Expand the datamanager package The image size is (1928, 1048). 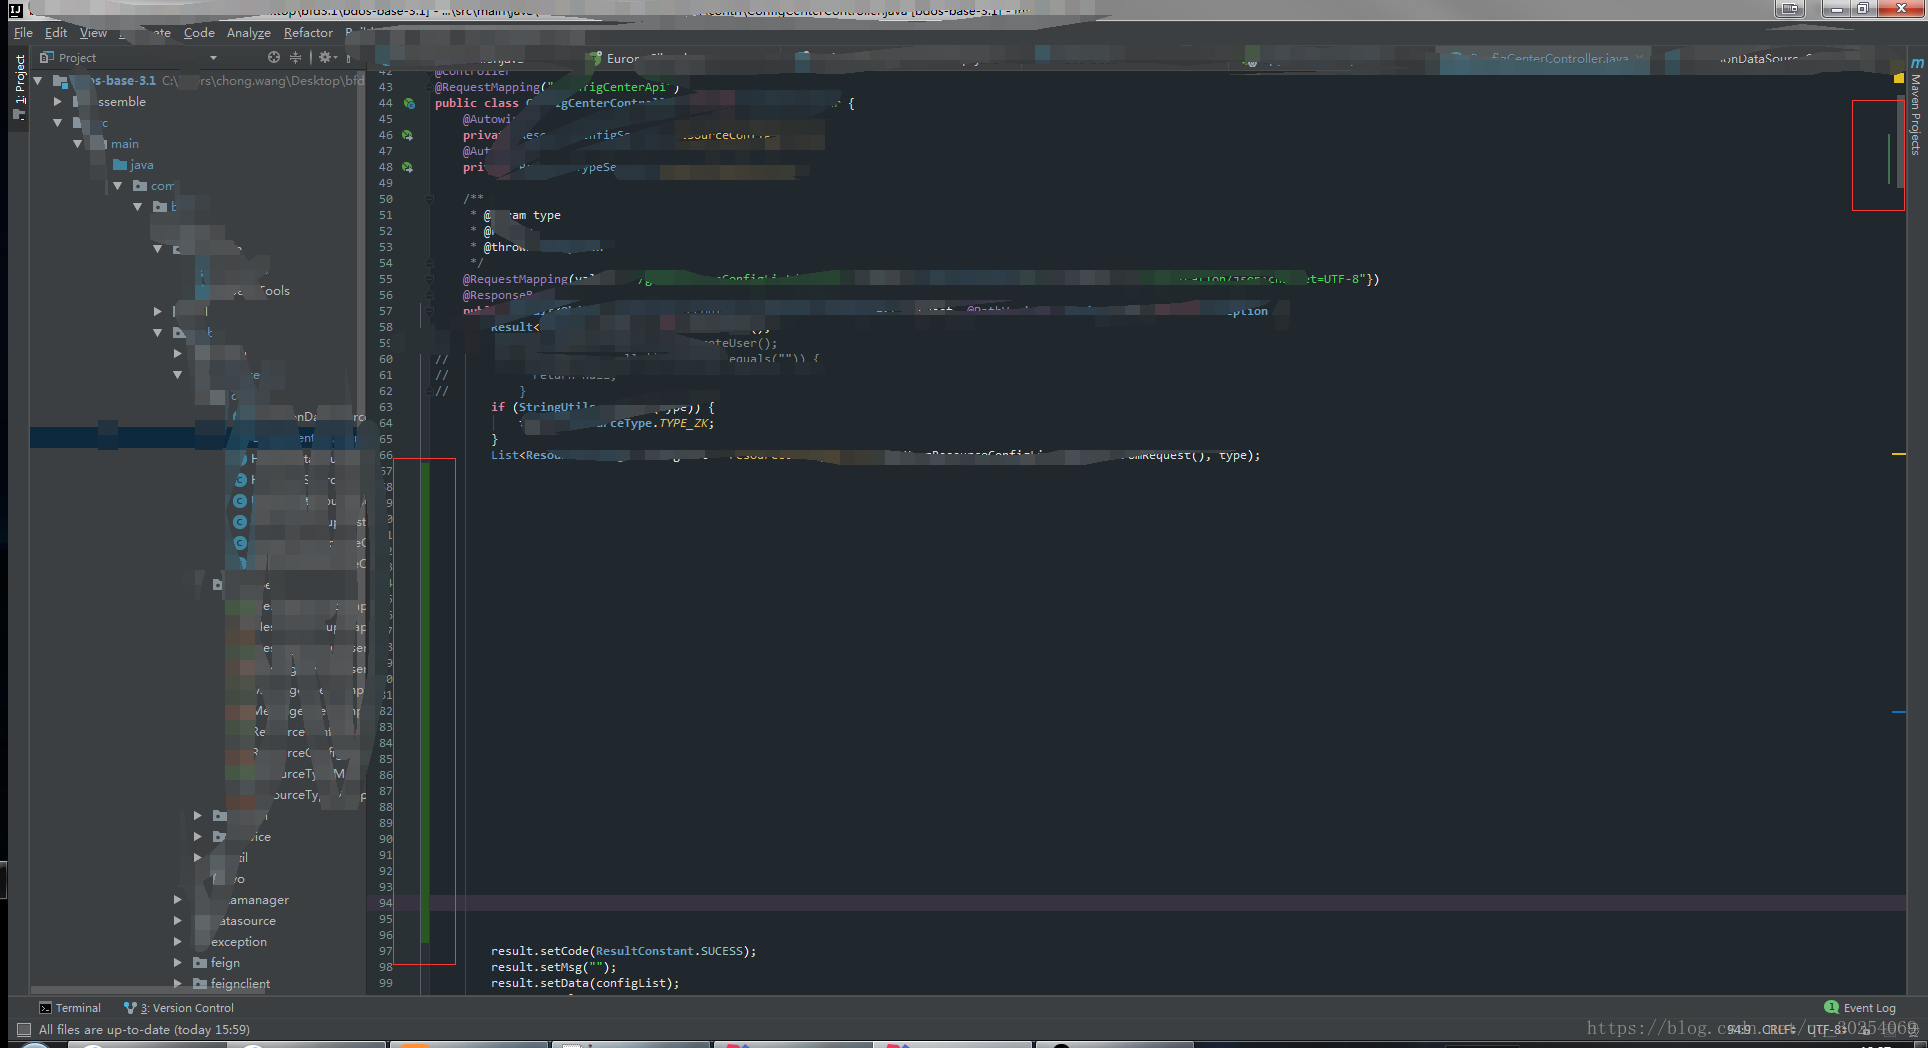coord(178,900)
